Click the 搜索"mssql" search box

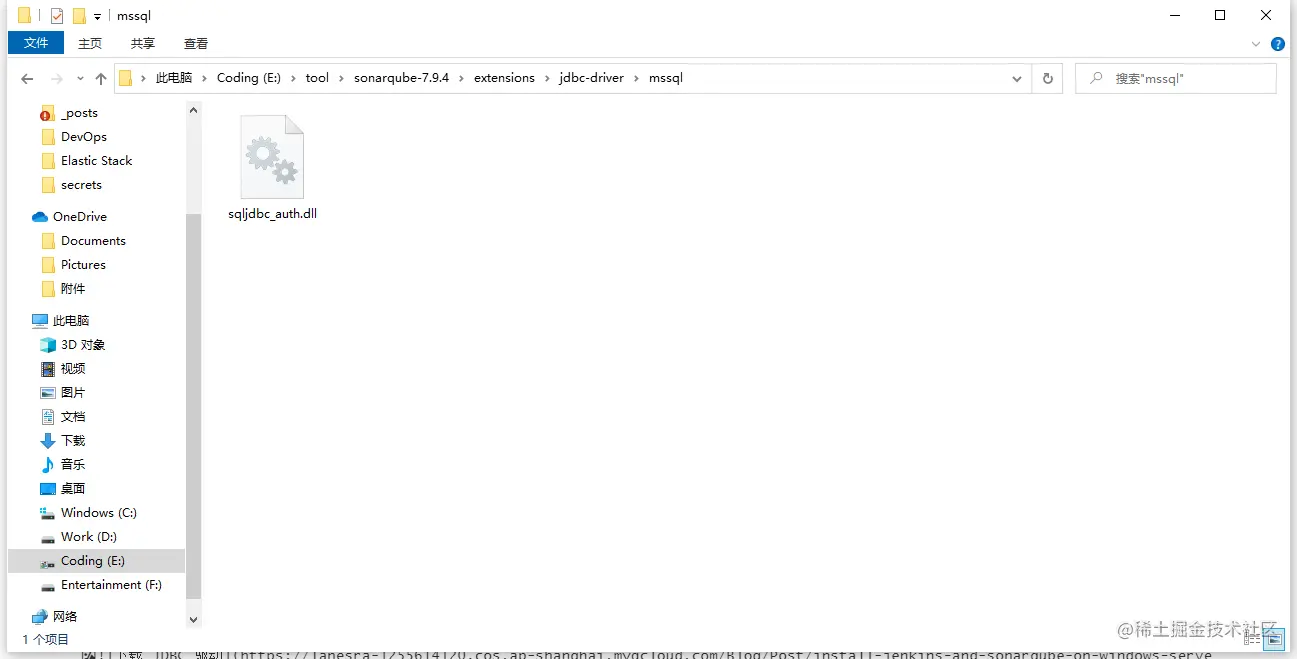(1176, 79)
